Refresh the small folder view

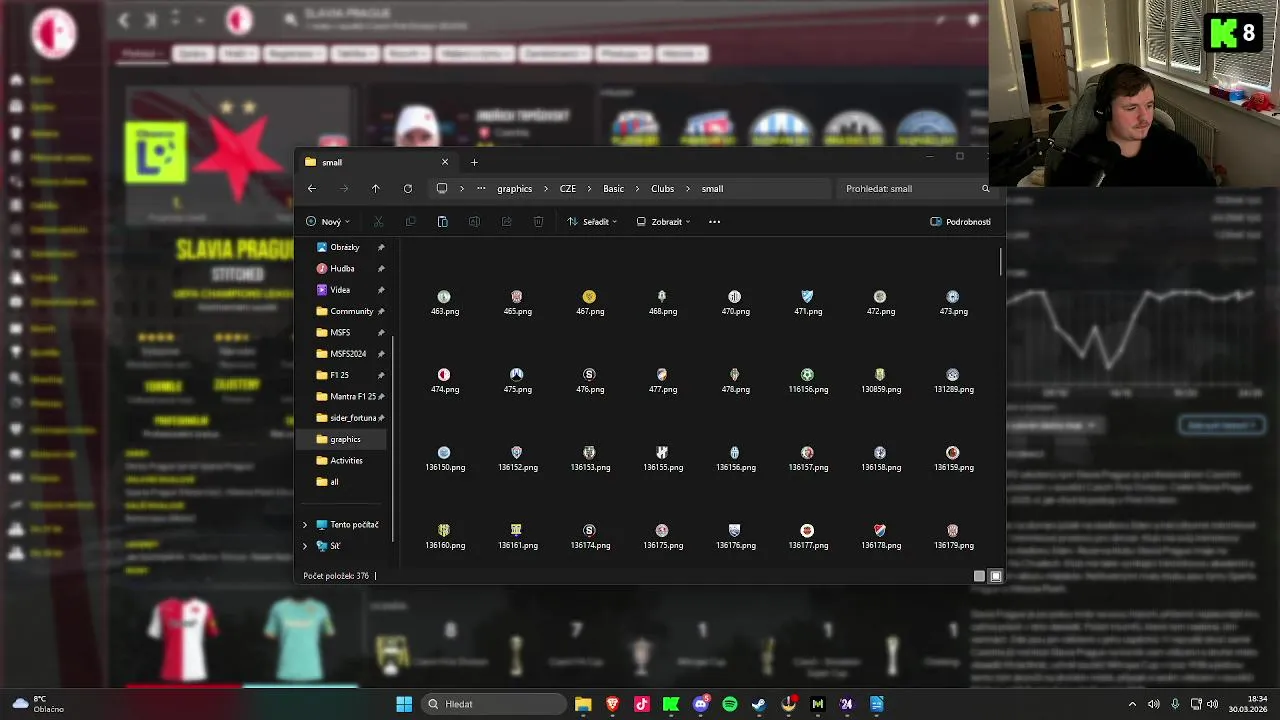click(407, 188)
